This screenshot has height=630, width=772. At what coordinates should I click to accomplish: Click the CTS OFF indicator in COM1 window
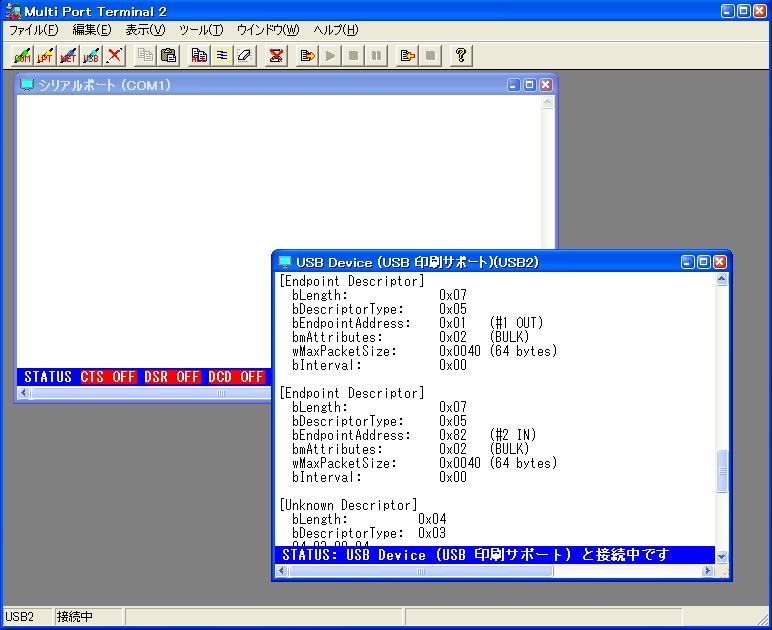coord(108,377)
